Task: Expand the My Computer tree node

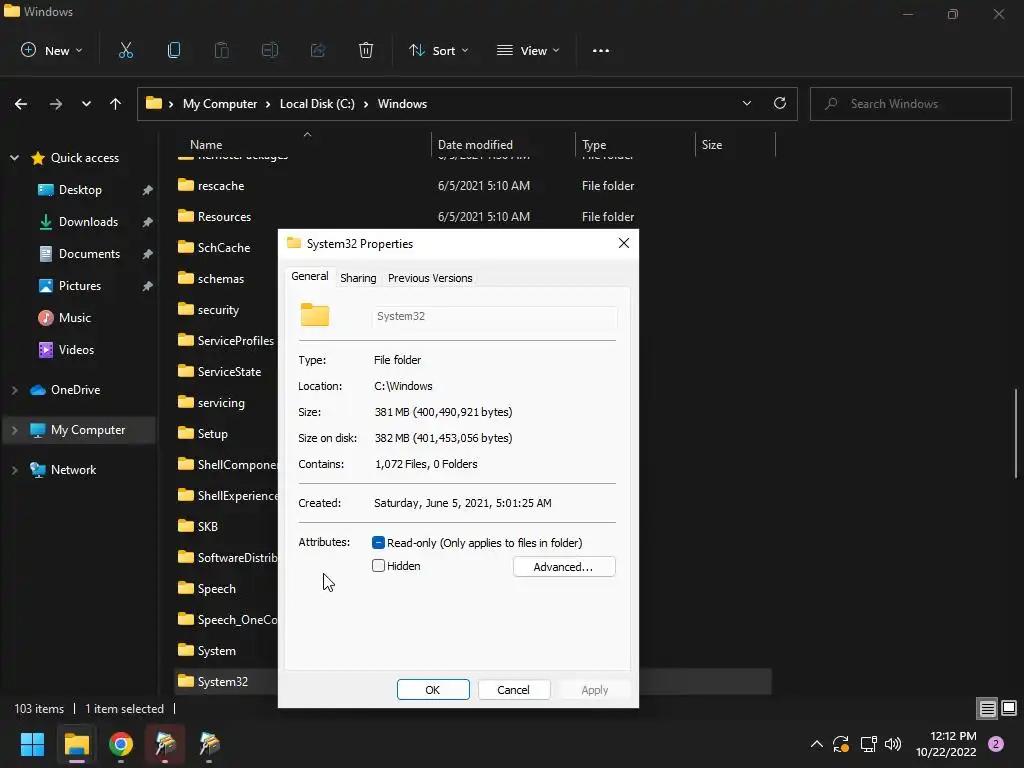Action: click(x=14, y=430)
